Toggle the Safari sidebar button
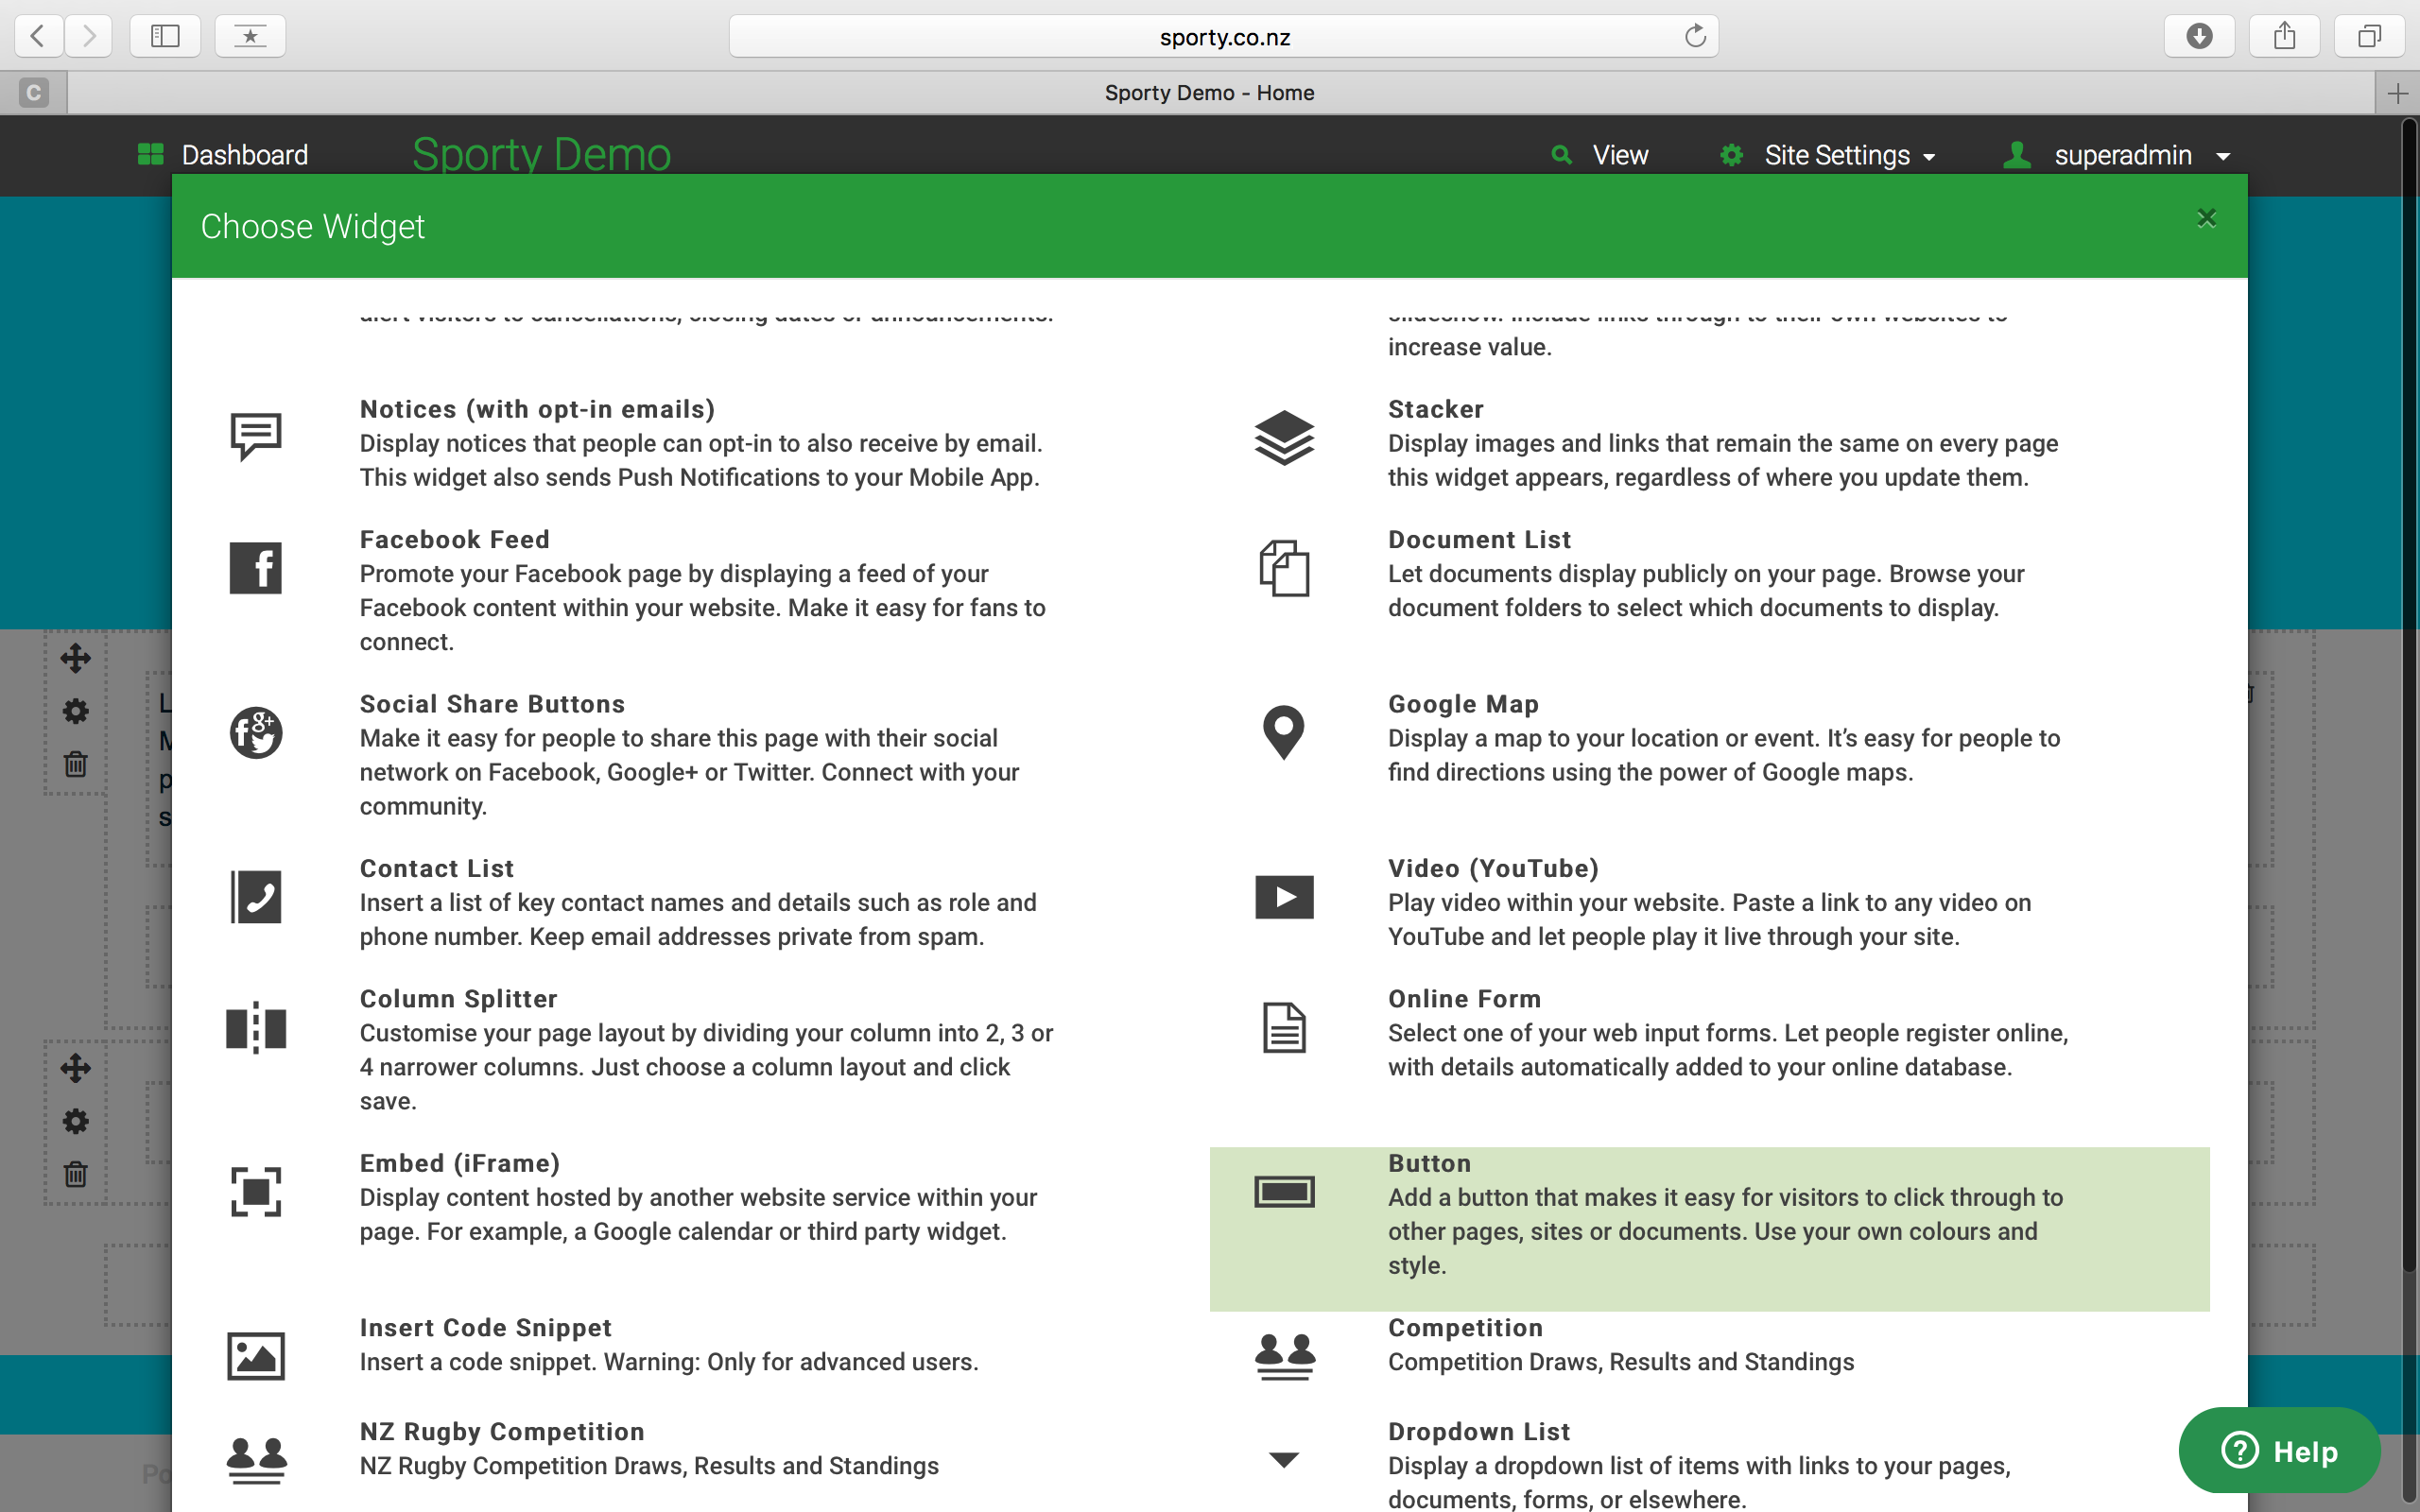 point(165,36)
